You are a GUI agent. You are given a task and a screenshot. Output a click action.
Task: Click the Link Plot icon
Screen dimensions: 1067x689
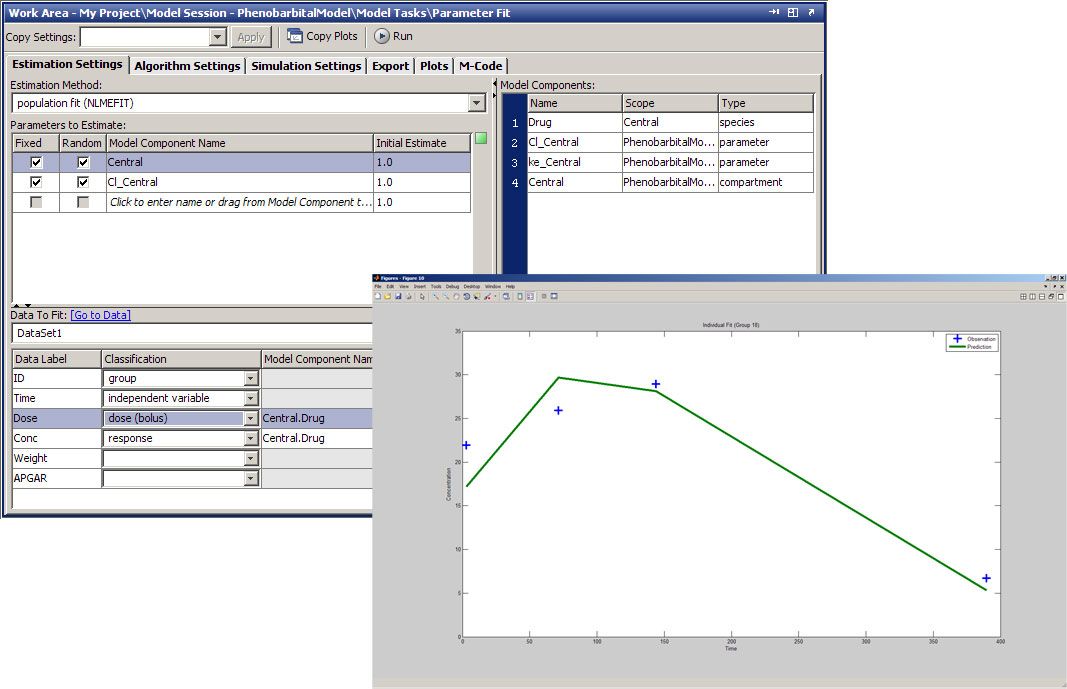coord(506,297)
